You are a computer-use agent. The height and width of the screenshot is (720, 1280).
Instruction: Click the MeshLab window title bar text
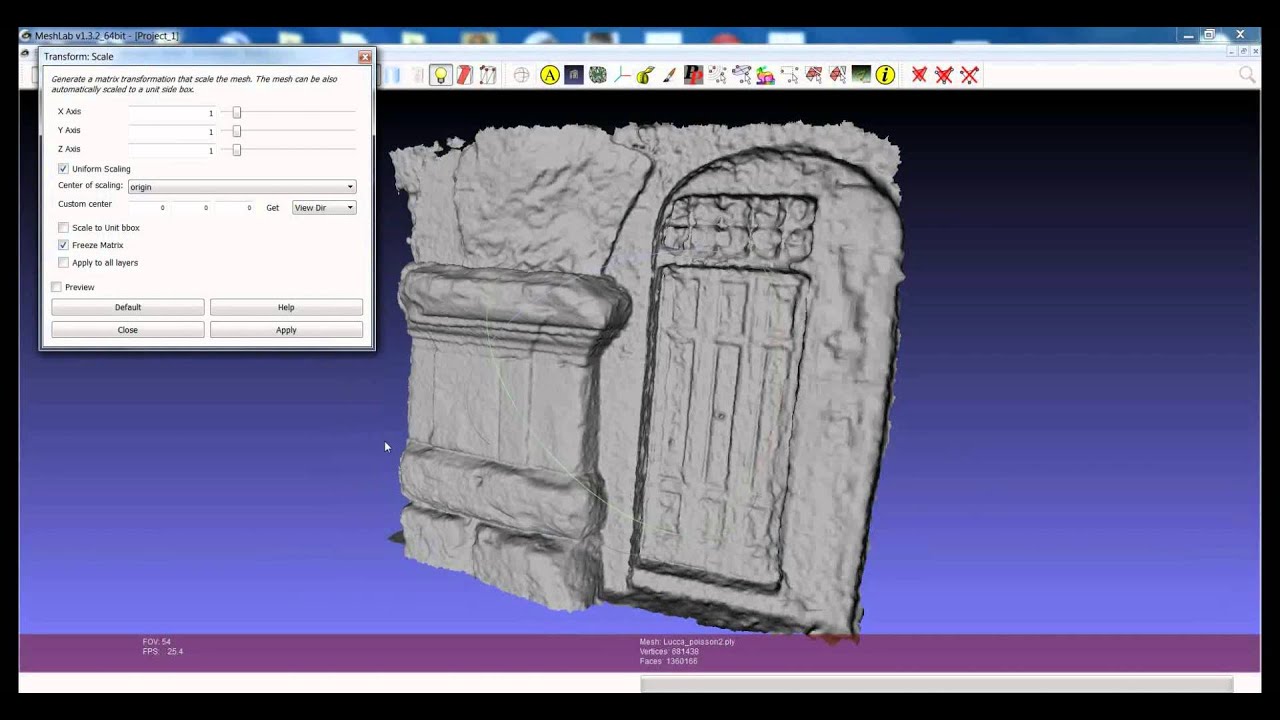click(106, 36)
